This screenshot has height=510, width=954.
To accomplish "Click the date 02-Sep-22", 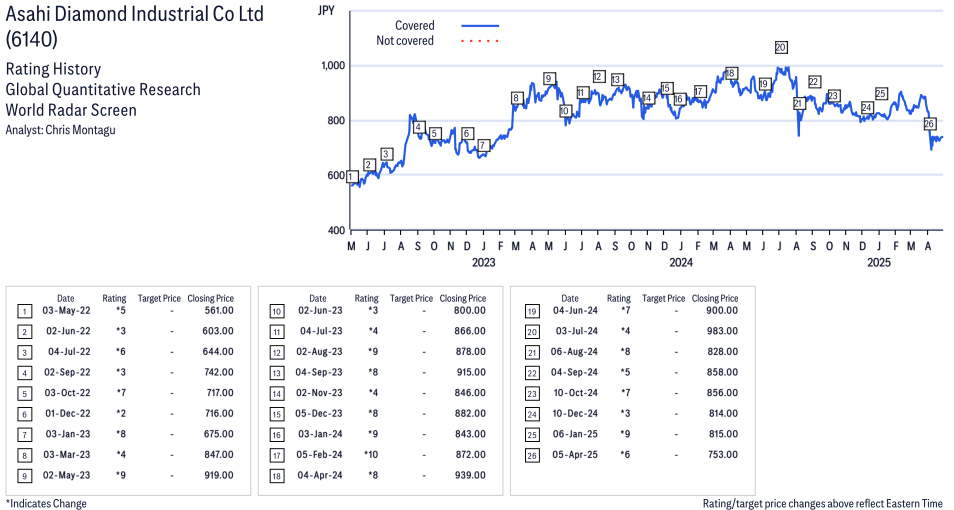I will click(67, 372).
